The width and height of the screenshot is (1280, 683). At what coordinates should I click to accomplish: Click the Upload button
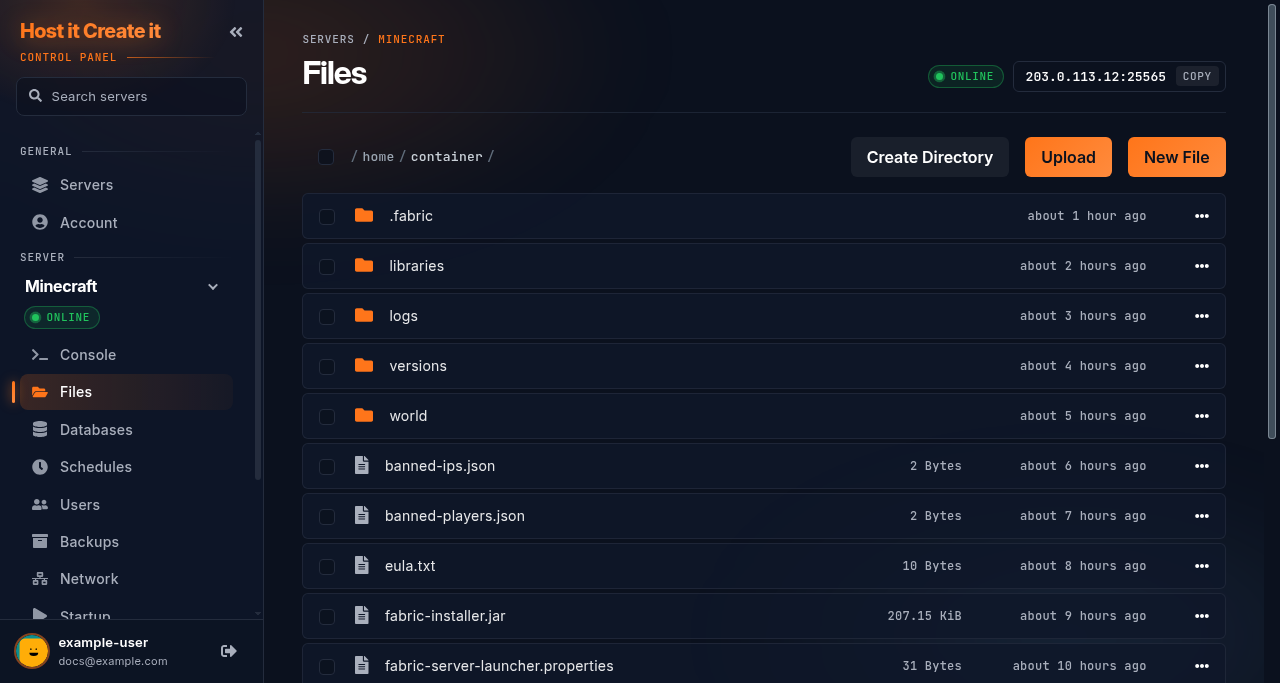click(1068, 157)
